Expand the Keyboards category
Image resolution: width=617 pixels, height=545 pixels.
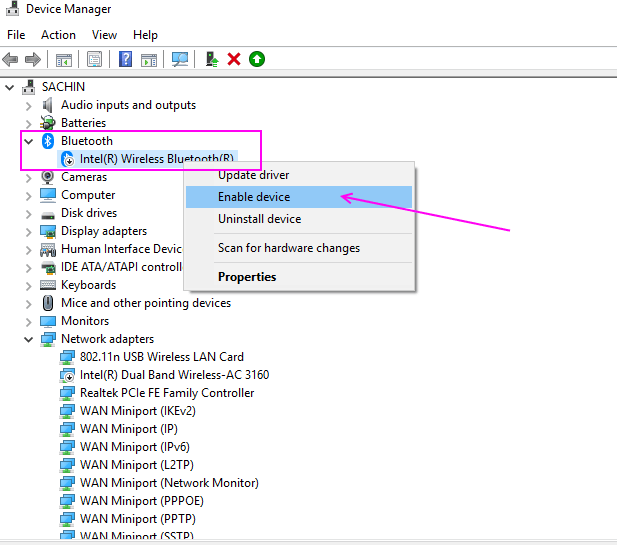28,286
